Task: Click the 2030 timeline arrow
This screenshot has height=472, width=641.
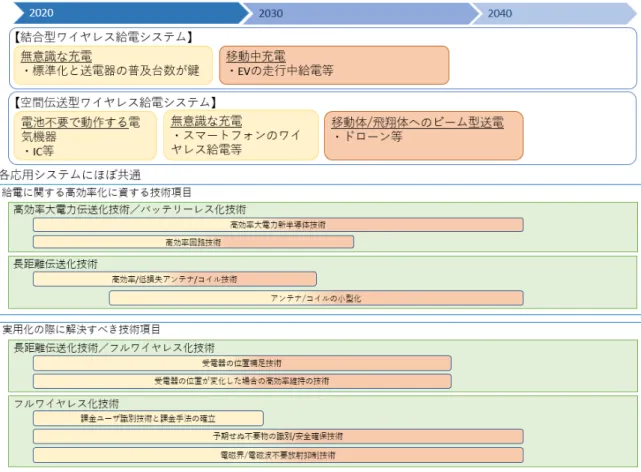Action: tap(361, 13)
